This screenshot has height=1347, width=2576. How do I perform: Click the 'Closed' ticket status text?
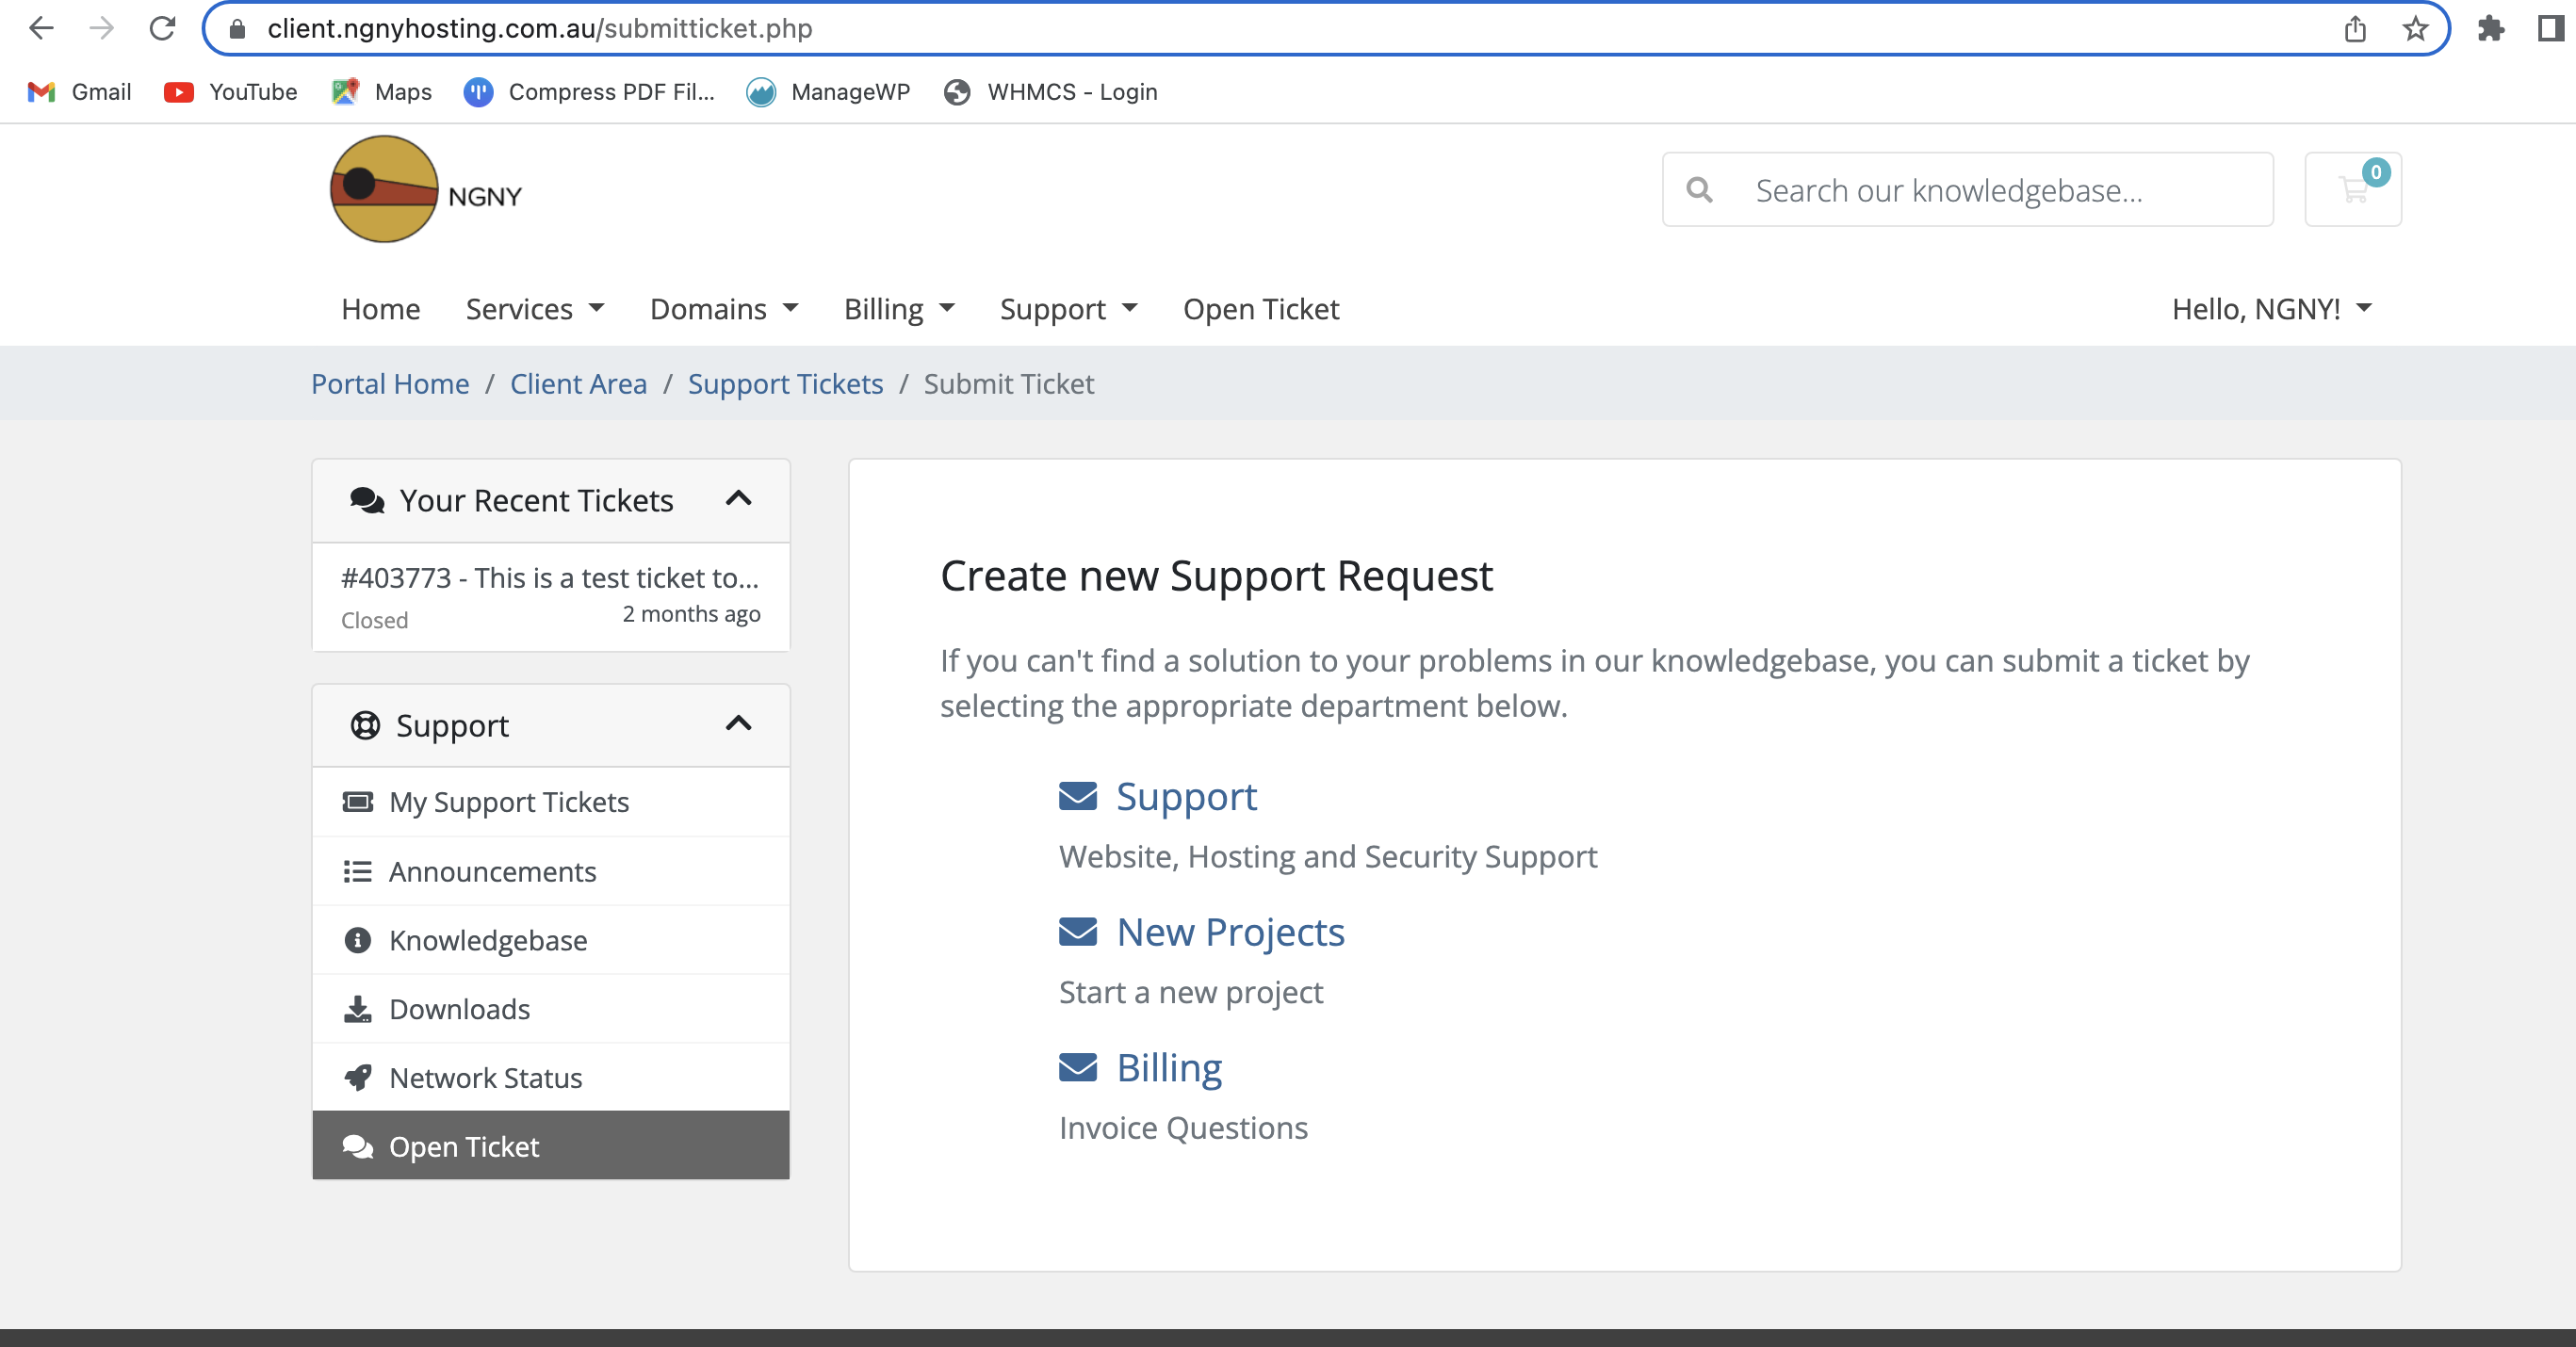375,620
